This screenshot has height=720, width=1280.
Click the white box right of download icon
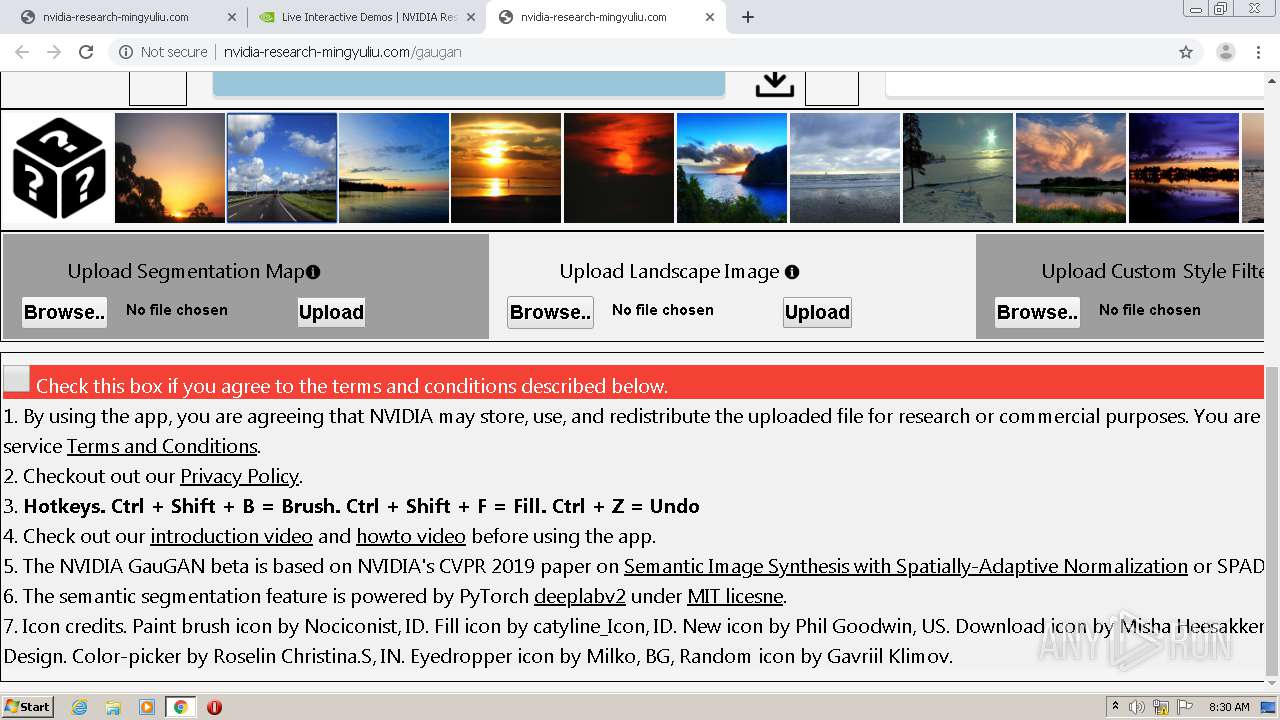[832, 88]
